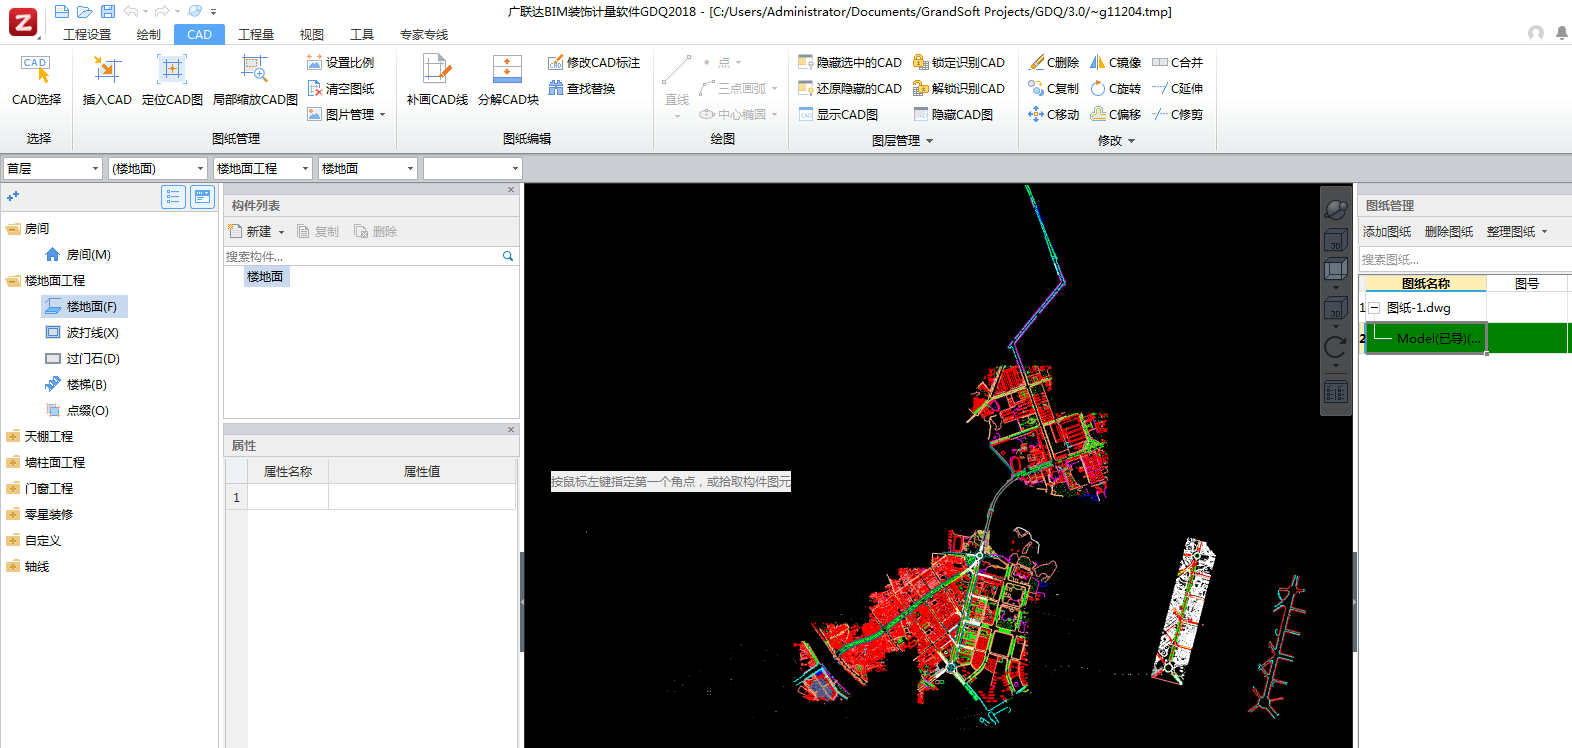This screenshot has width=1572, height=748.
Task: Click the rotate view icon on canvas toolbar
Action: 1335,347
